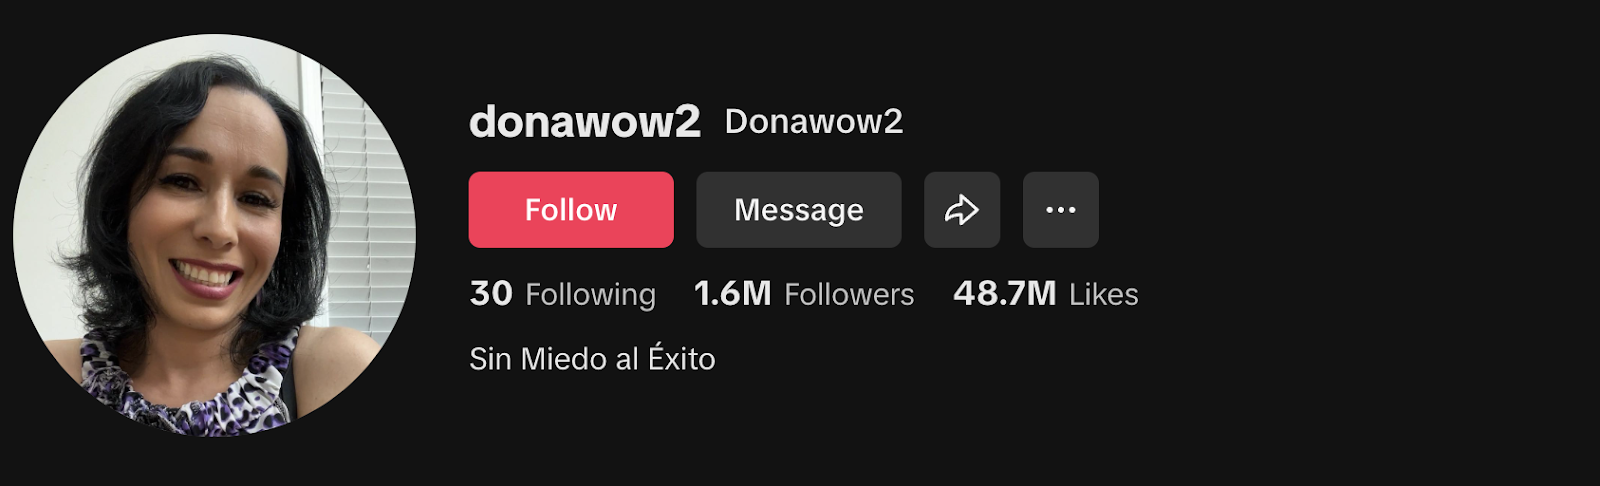
Task: View the 30 Following count number
Action: click(x=491, y=293)
